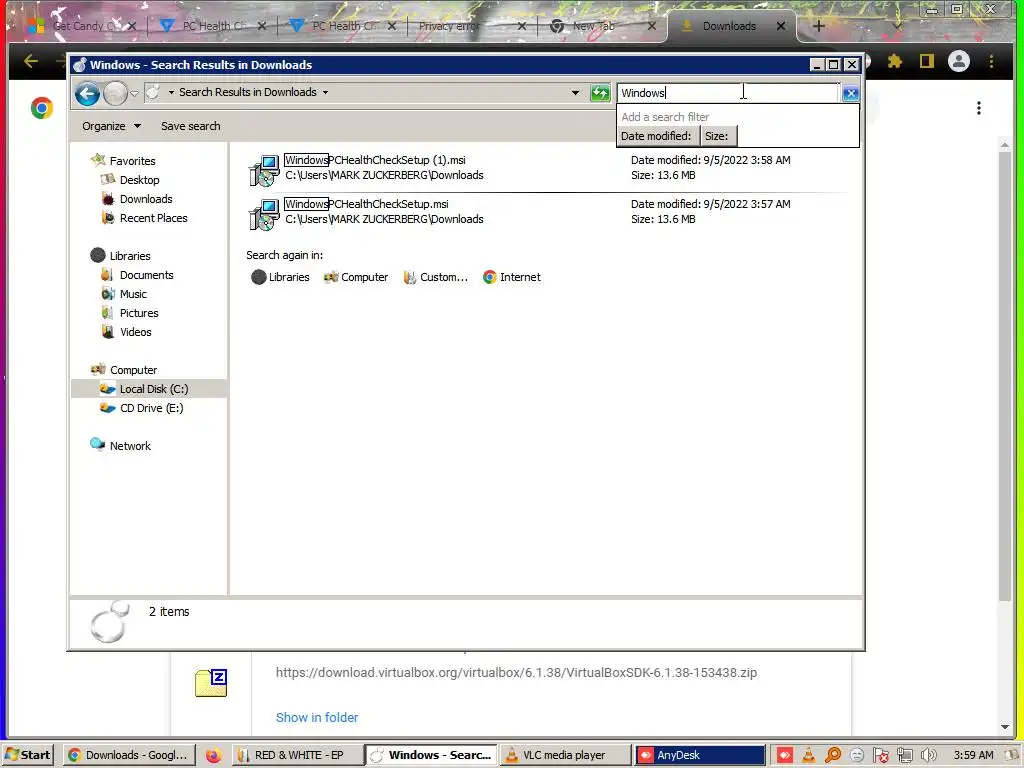Open Desktop under Favorites
Viewport: 1024px width, 768px height.
coord(139,180)
